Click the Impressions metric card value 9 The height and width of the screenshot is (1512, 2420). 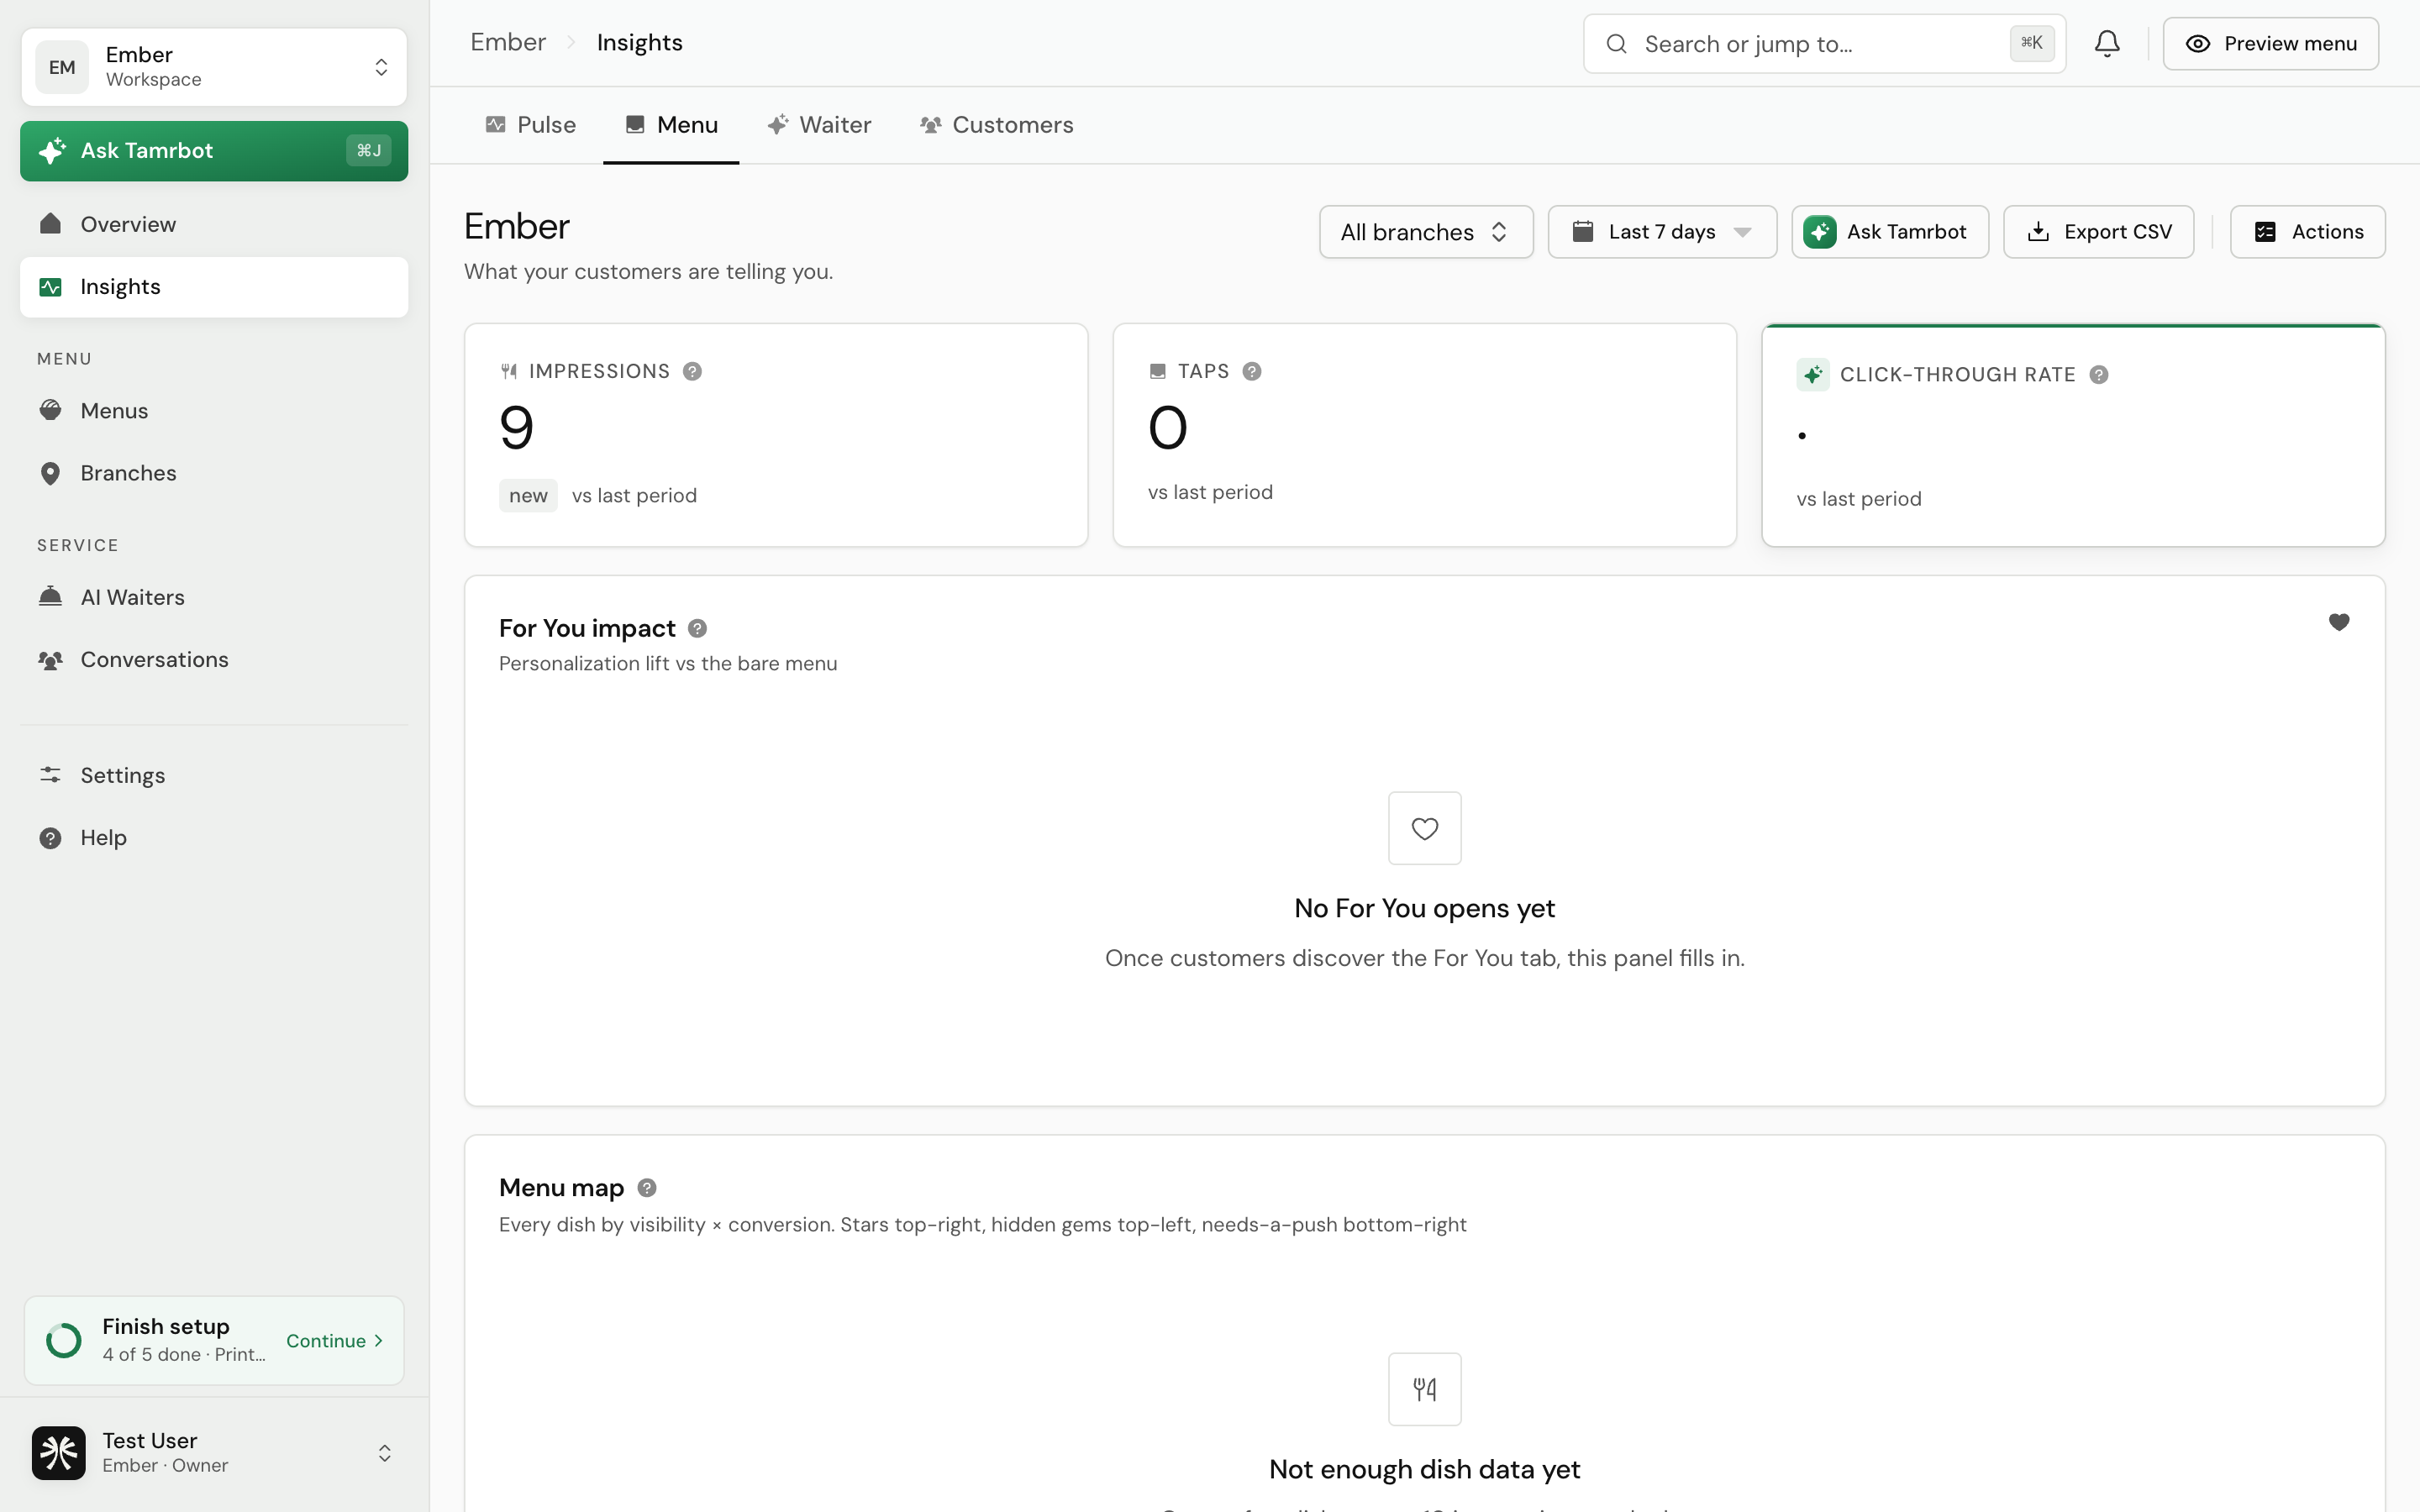pos(516,427)
